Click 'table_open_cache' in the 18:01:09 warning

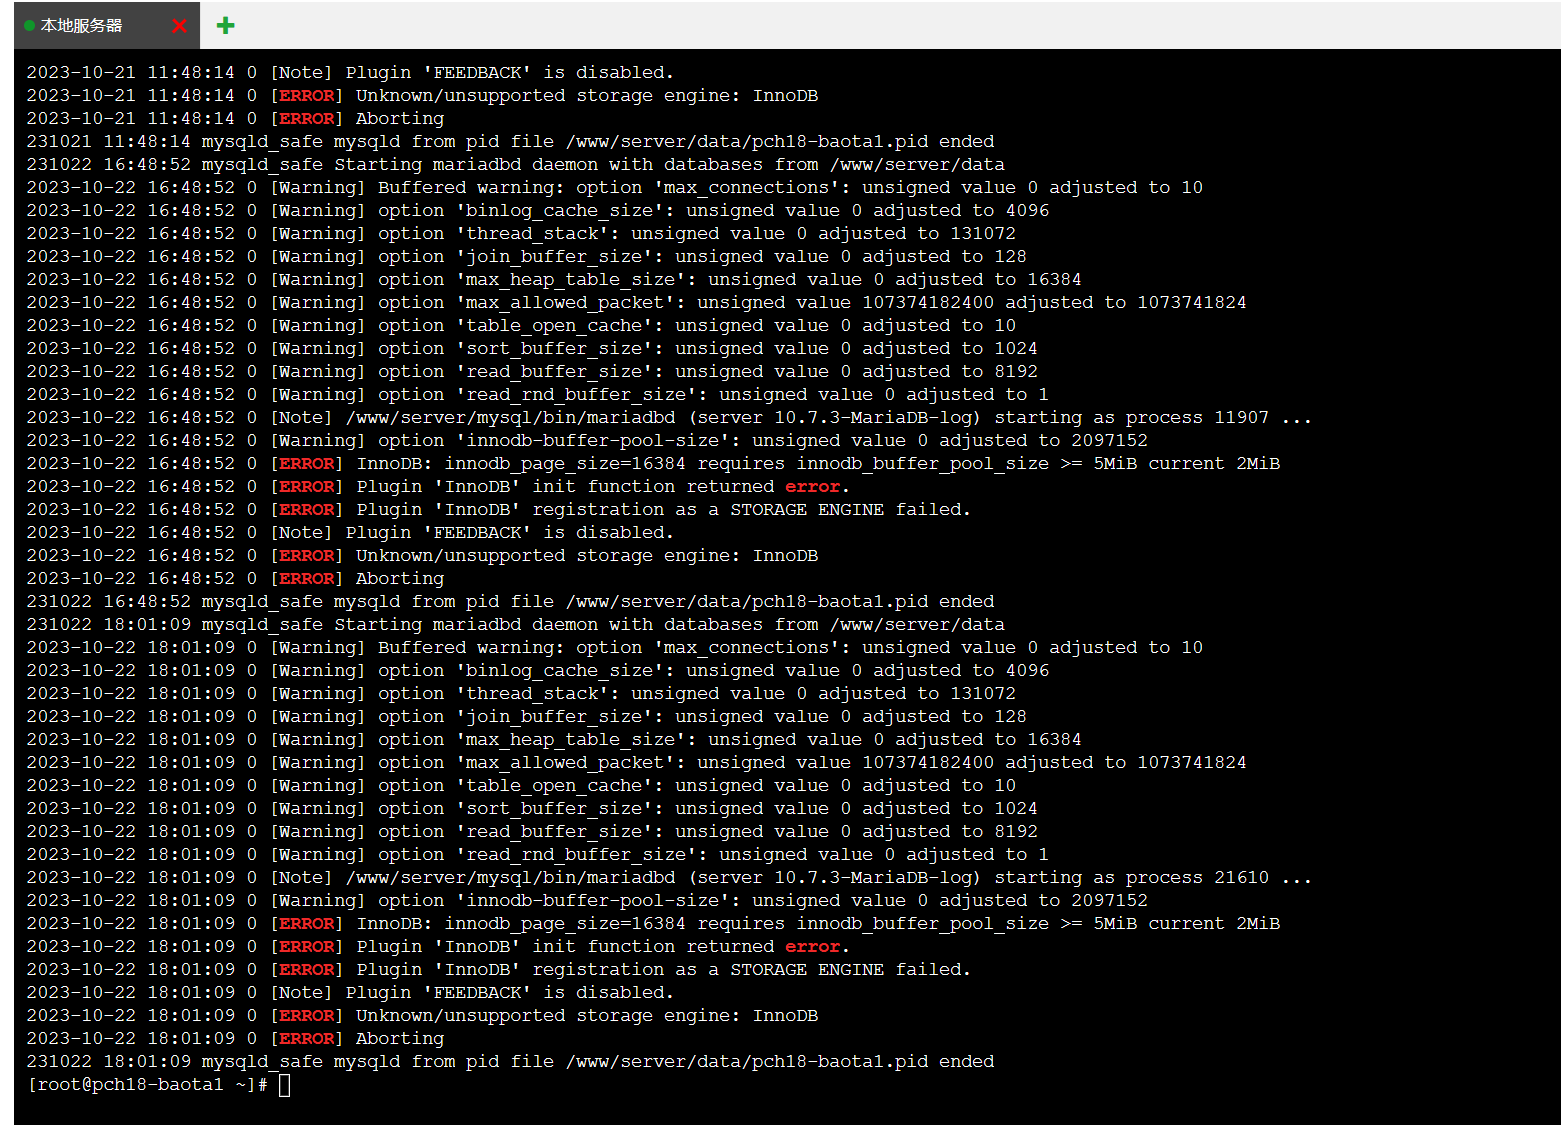pos(554,786)
